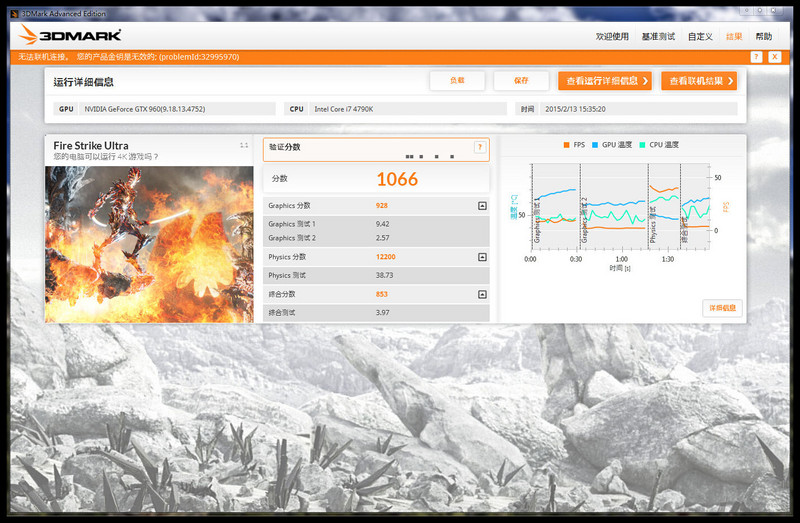800x523 pixels.
Task: Click the GPU NVIDIA GeForce GTX 960 field
Action: [x=164, y=109]
